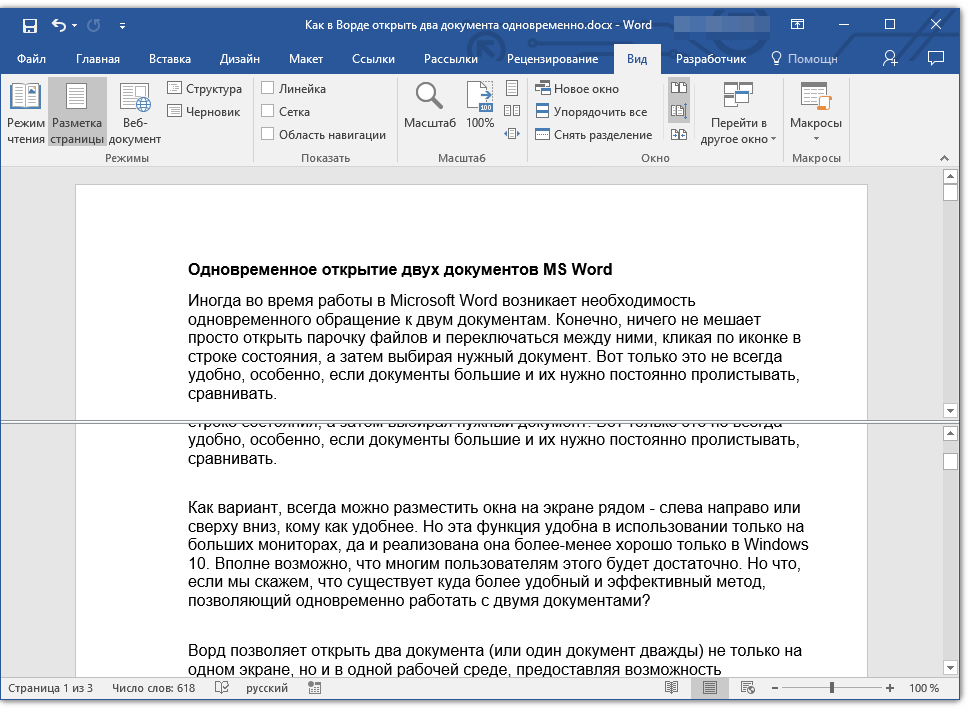This screenshot has height=708, width=968.
Task: Set zoom to 100% in ribbon
Action: tap(480, 107)
